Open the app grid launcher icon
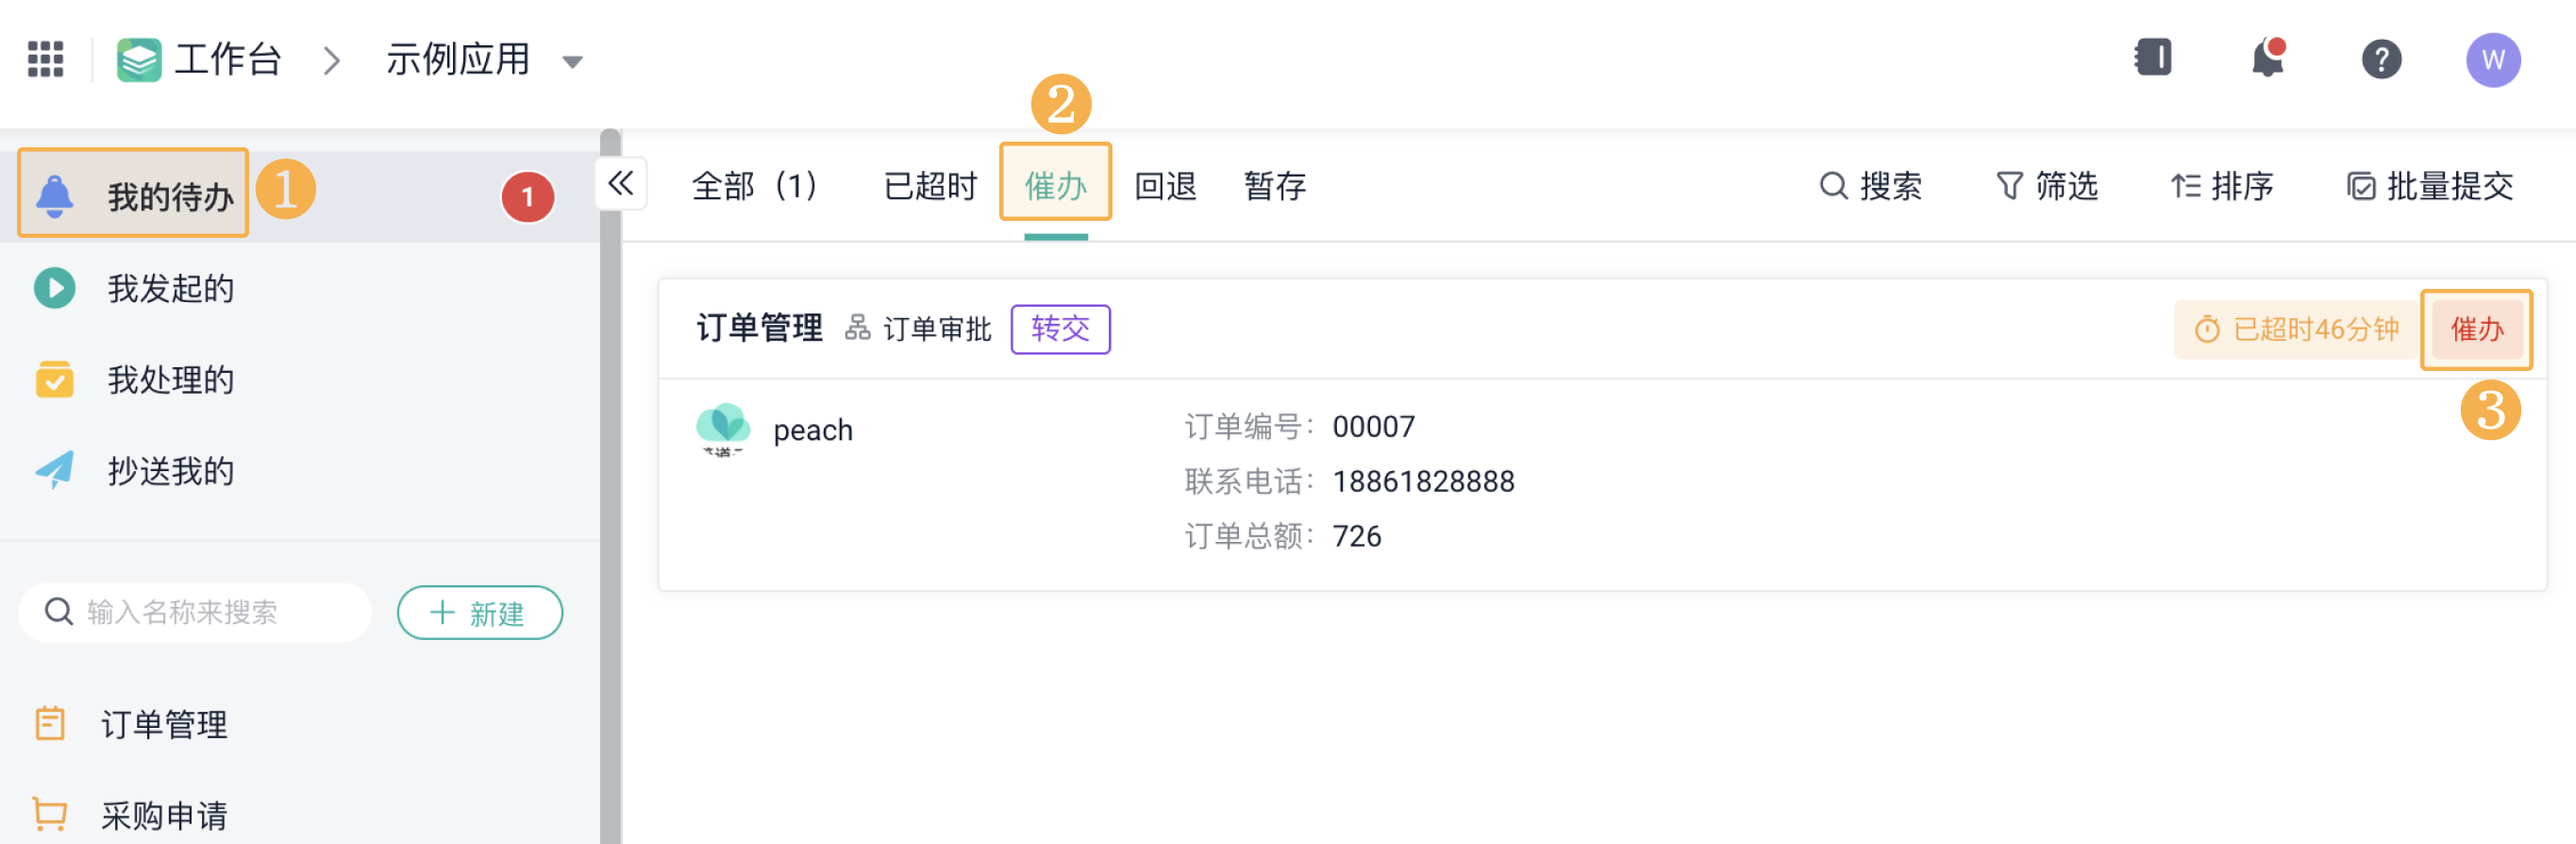 (45, 59)
